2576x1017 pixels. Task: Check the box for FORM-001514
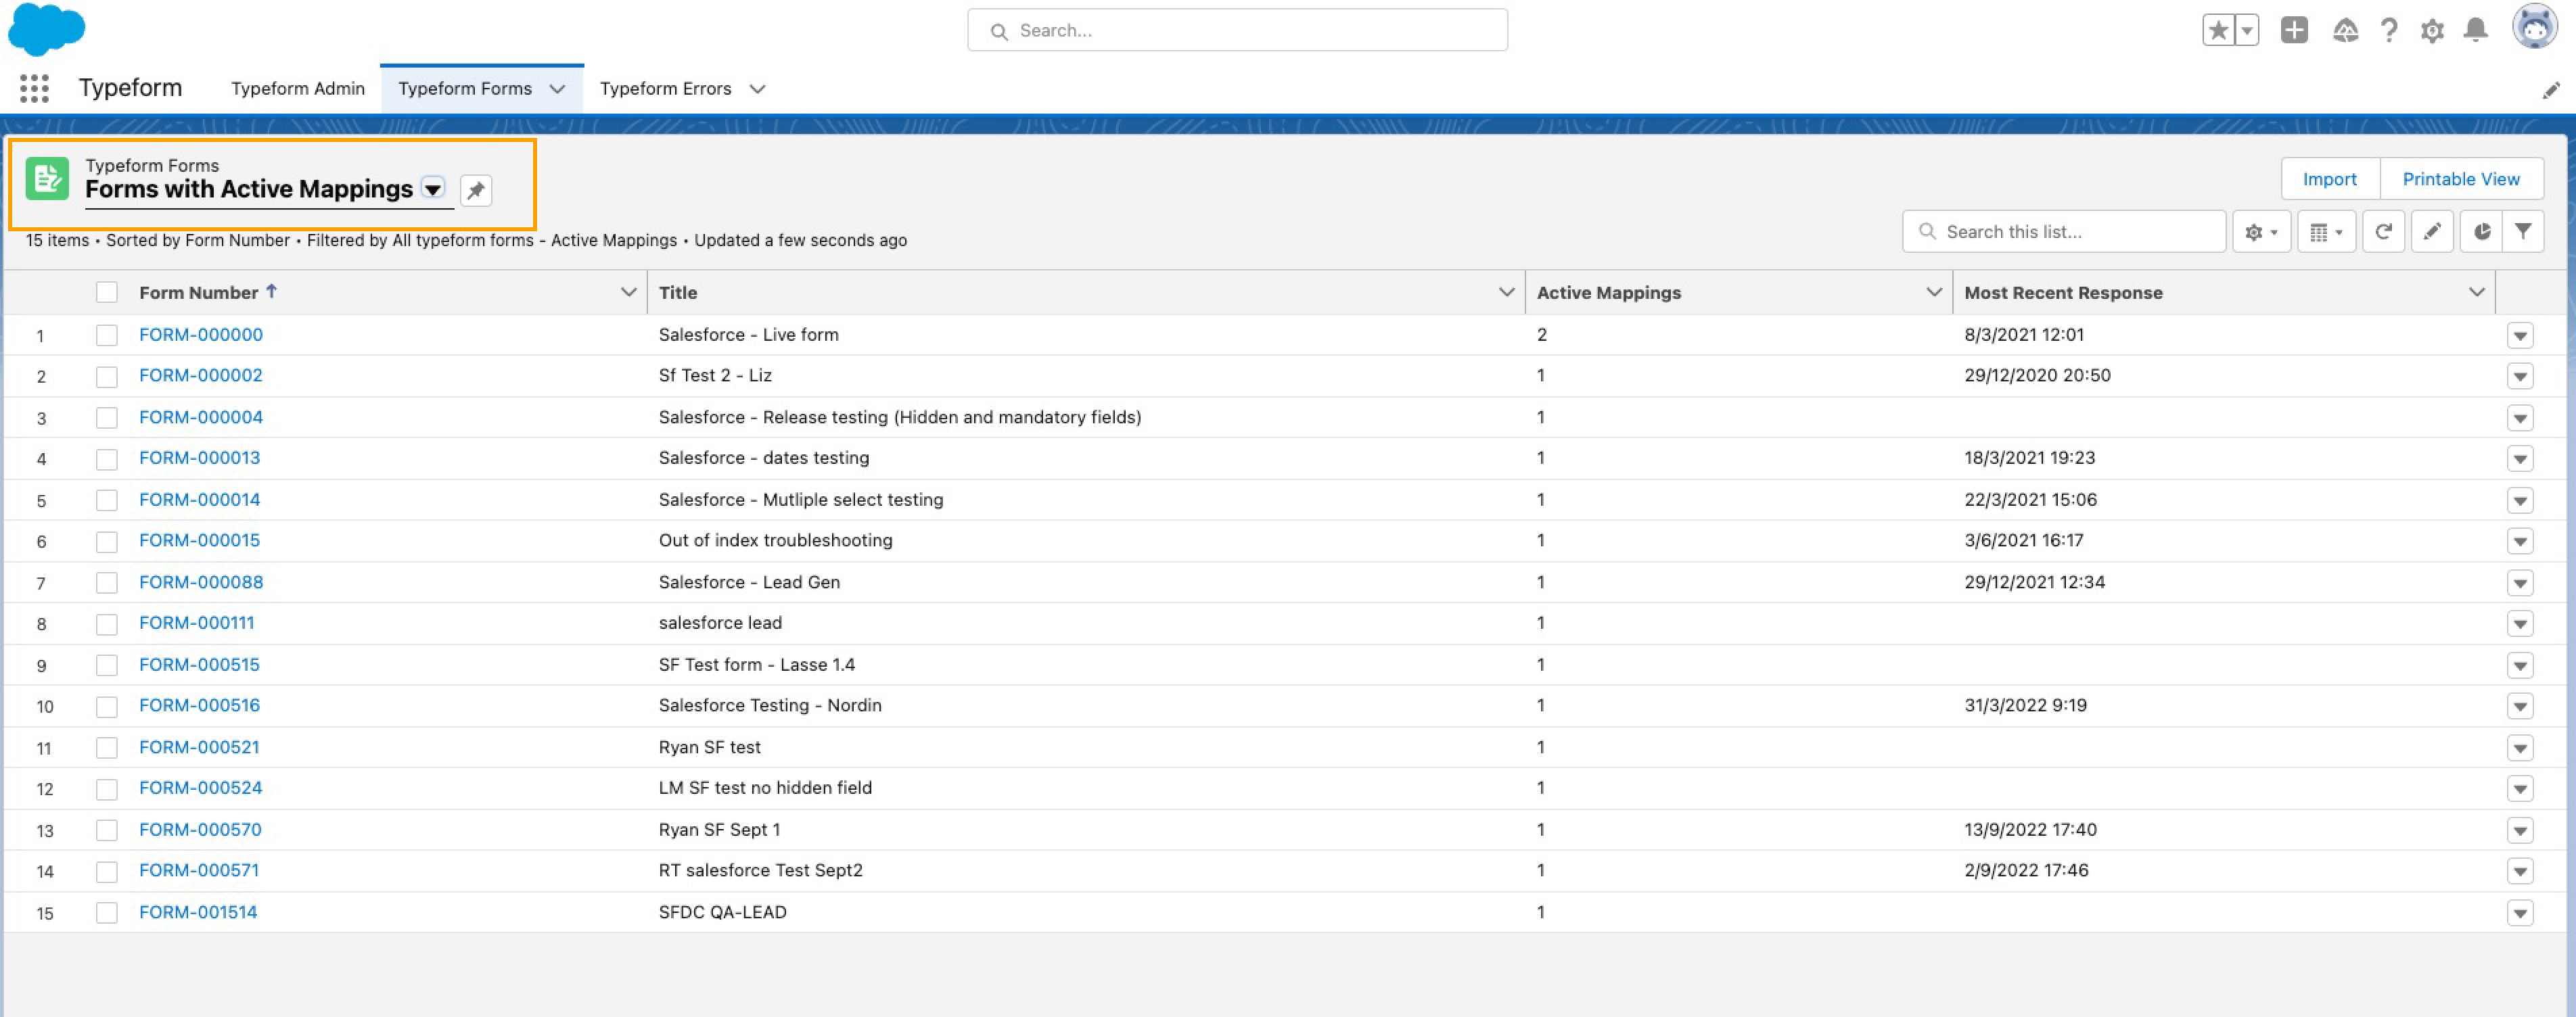tap(107, 913)
